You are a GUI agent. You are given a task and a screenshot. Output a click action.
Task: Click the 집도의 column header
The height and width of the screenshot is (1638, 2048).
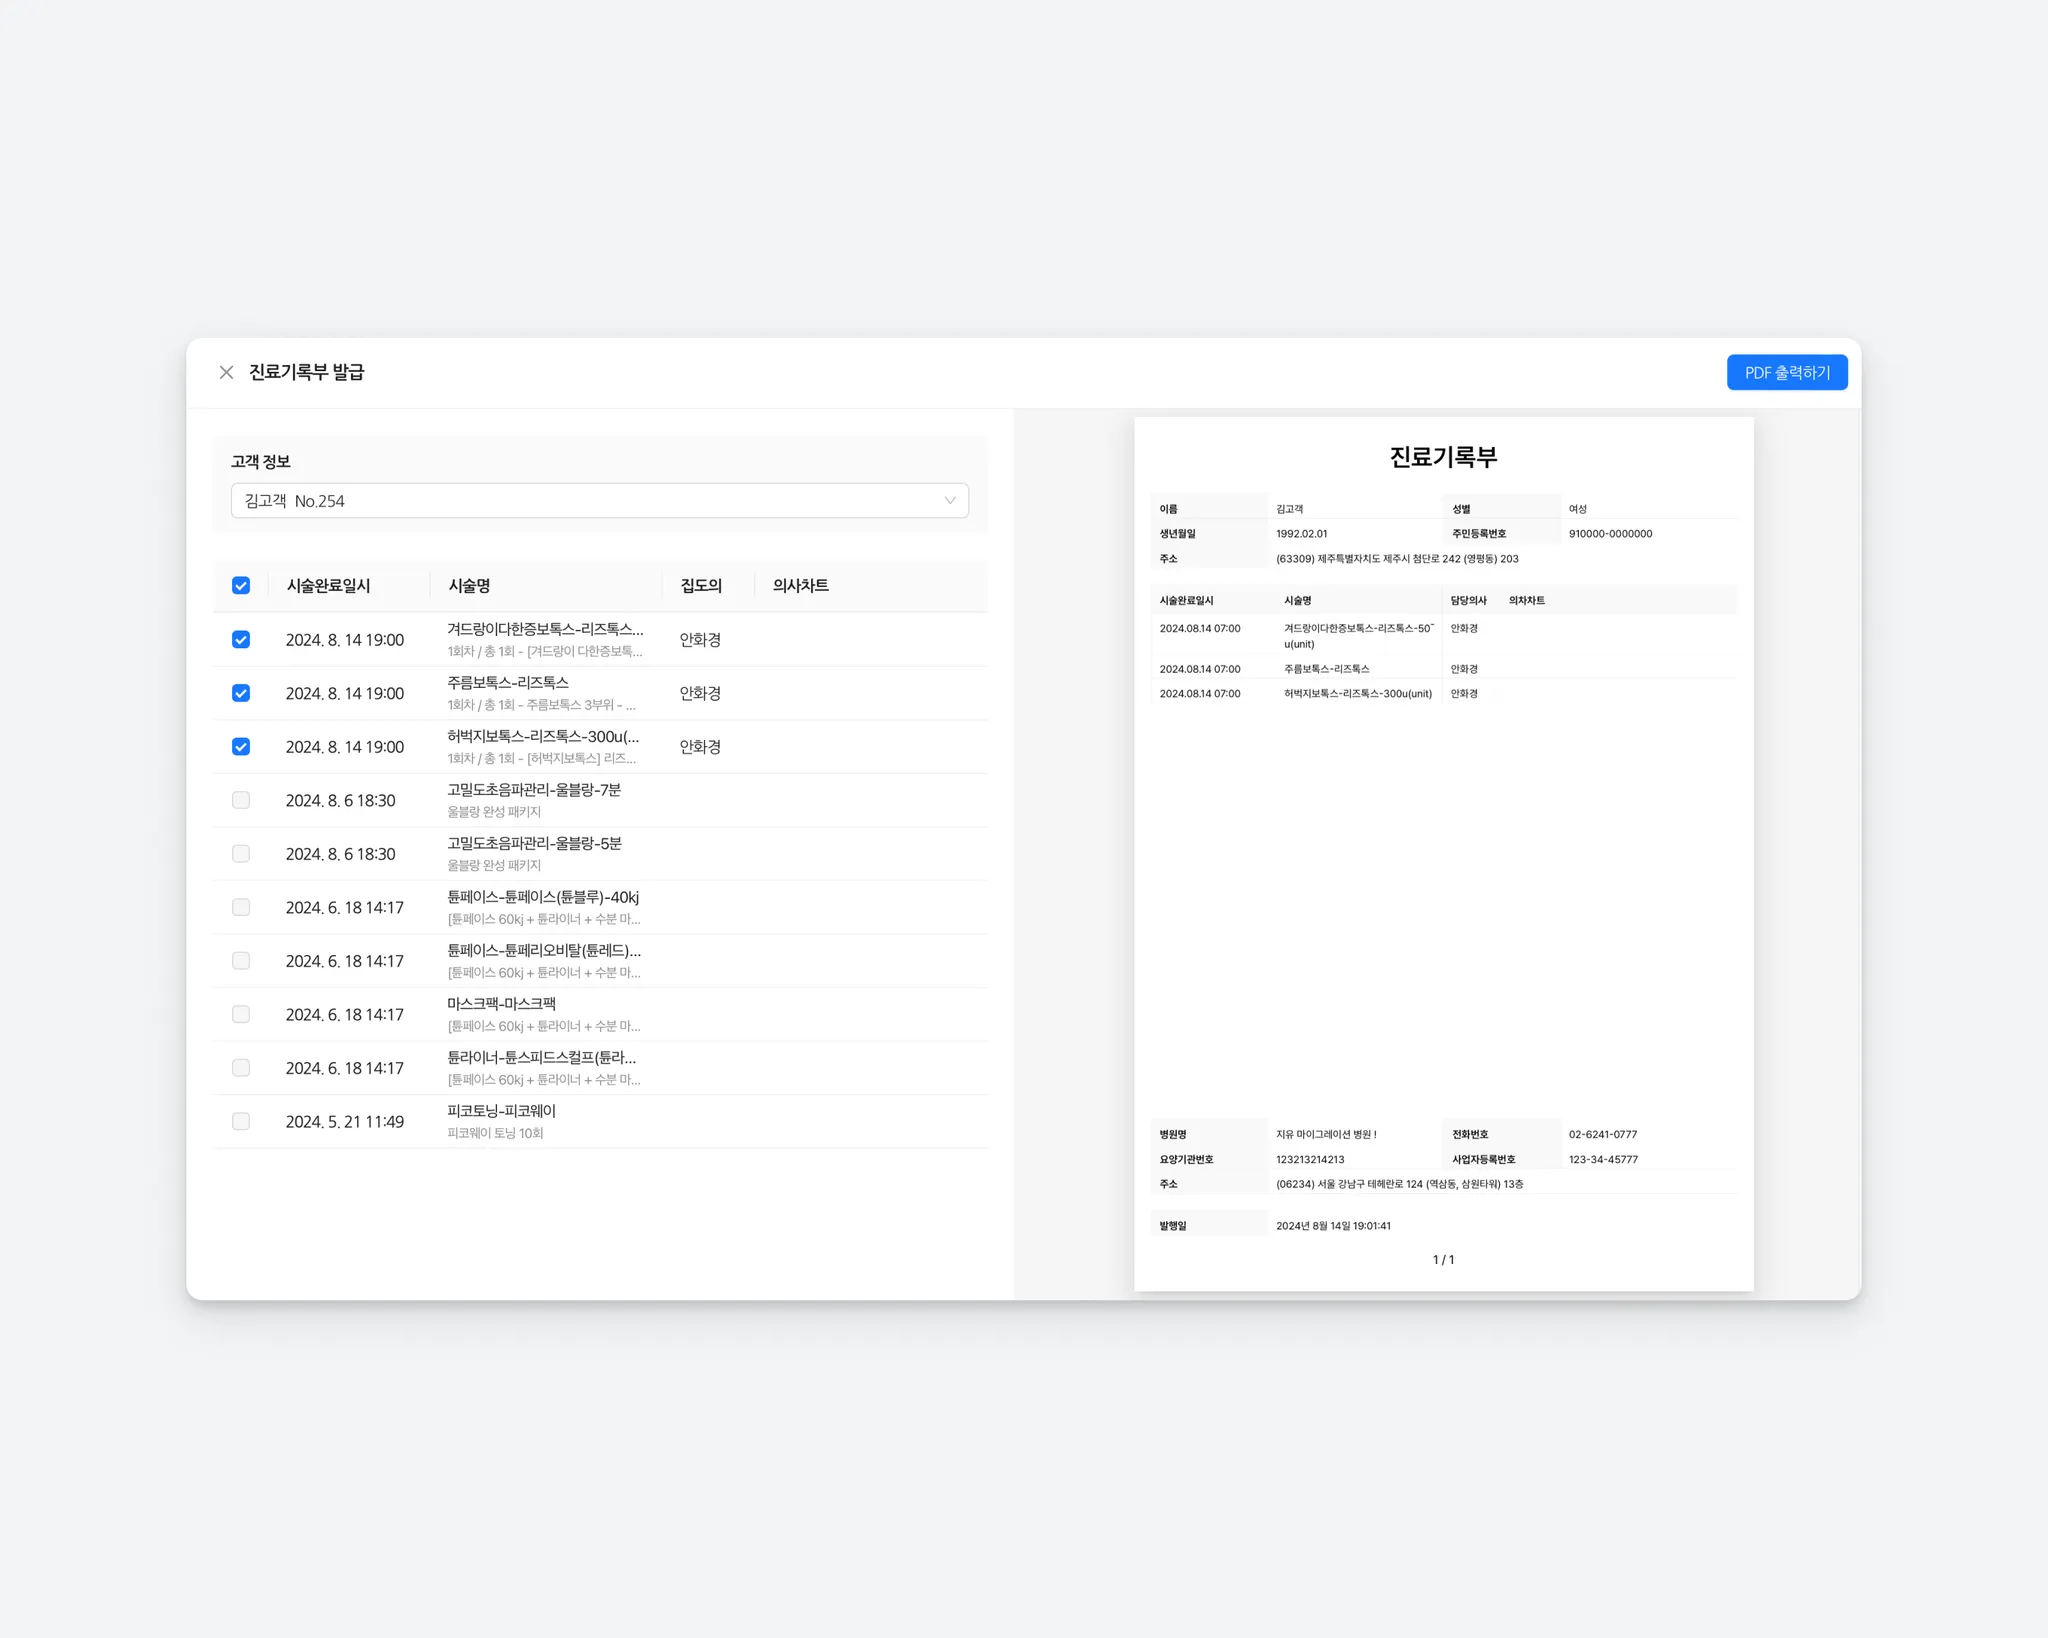click(x=700, y=586)
